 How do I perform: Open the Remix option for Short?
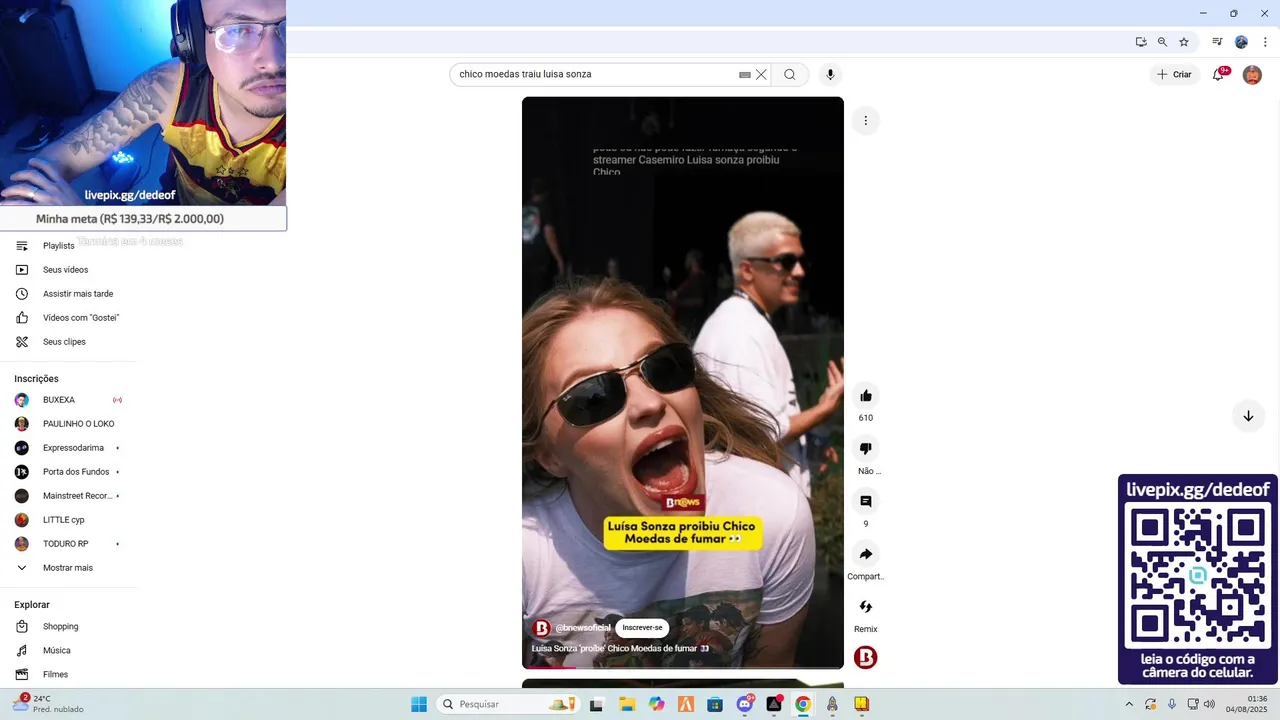click(x=866, y=607)
